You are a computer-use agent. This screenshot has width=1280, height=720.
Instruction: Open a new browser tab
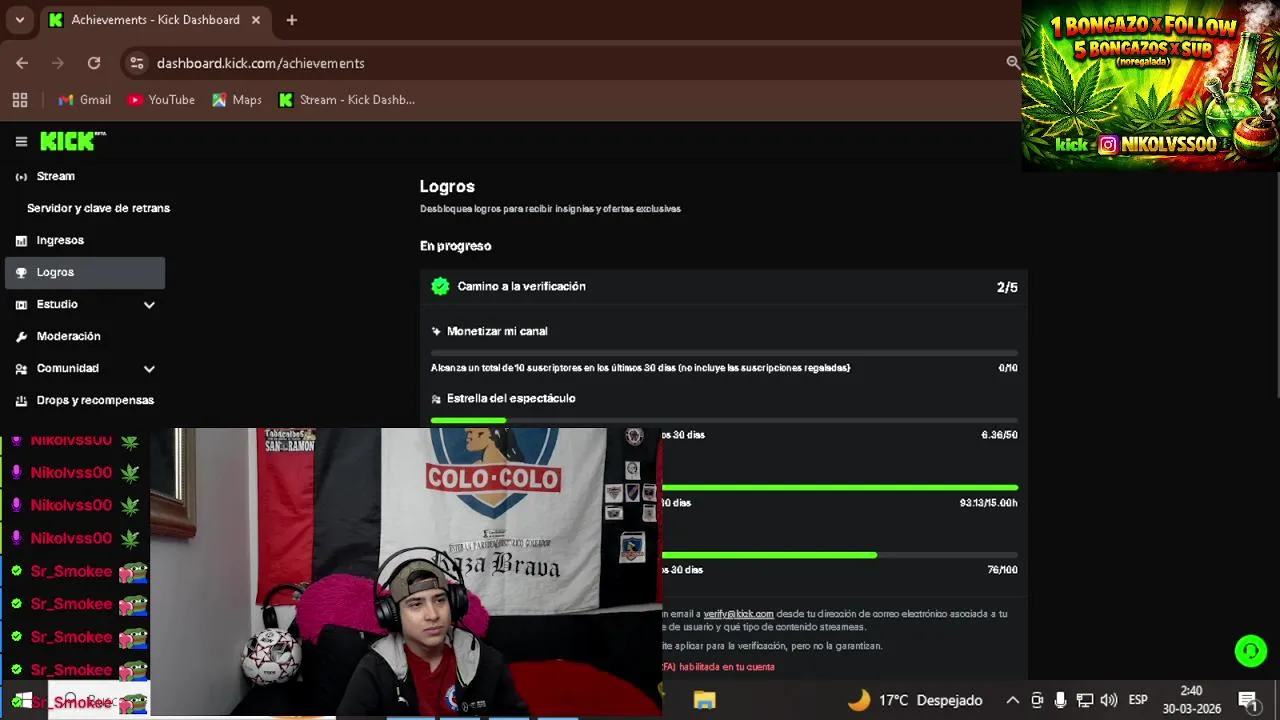[x=291, y=20]
